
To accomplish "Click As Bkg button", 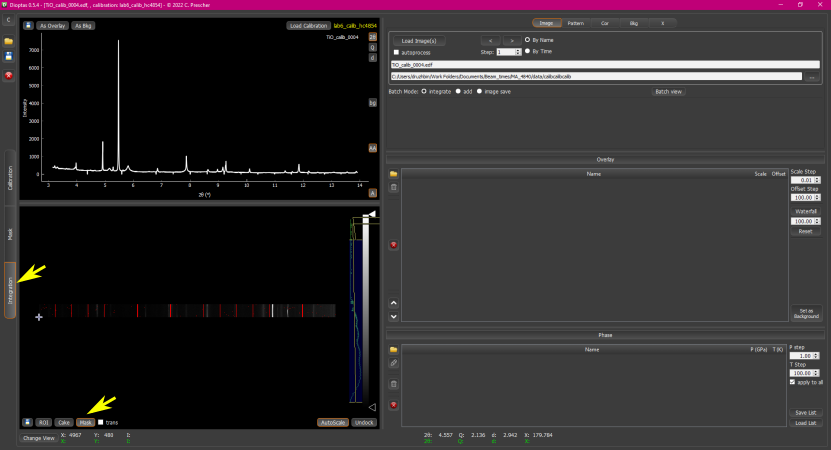I will (x=83, y=25).
